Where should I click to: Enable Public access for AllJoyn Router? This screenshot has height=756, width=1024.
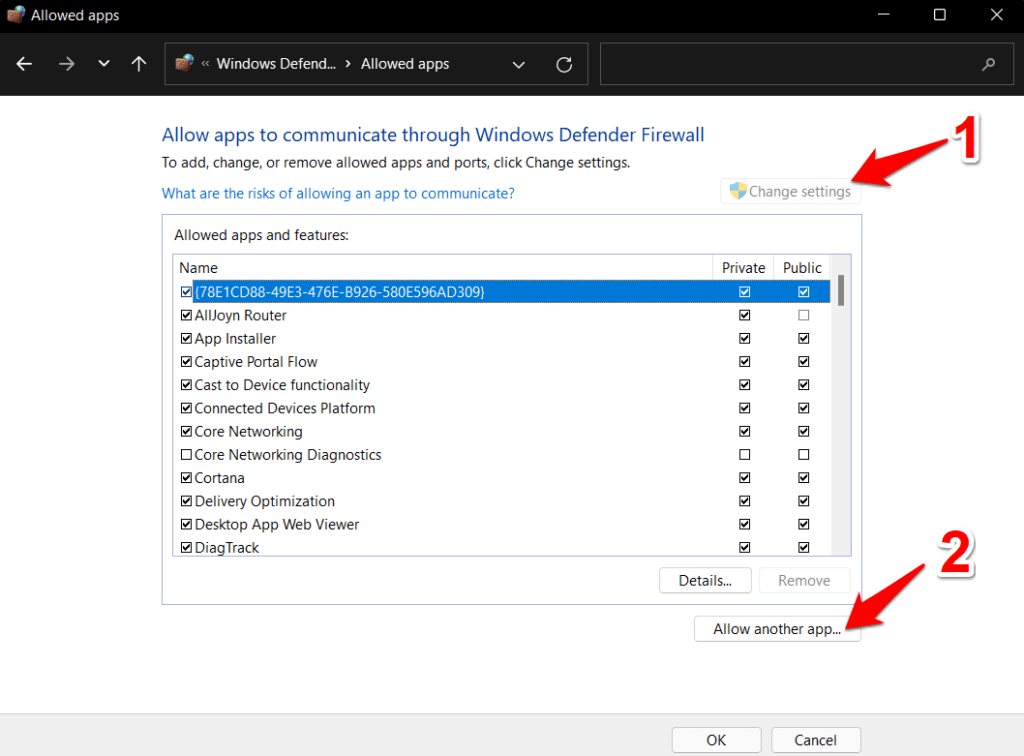pos(803,314)
